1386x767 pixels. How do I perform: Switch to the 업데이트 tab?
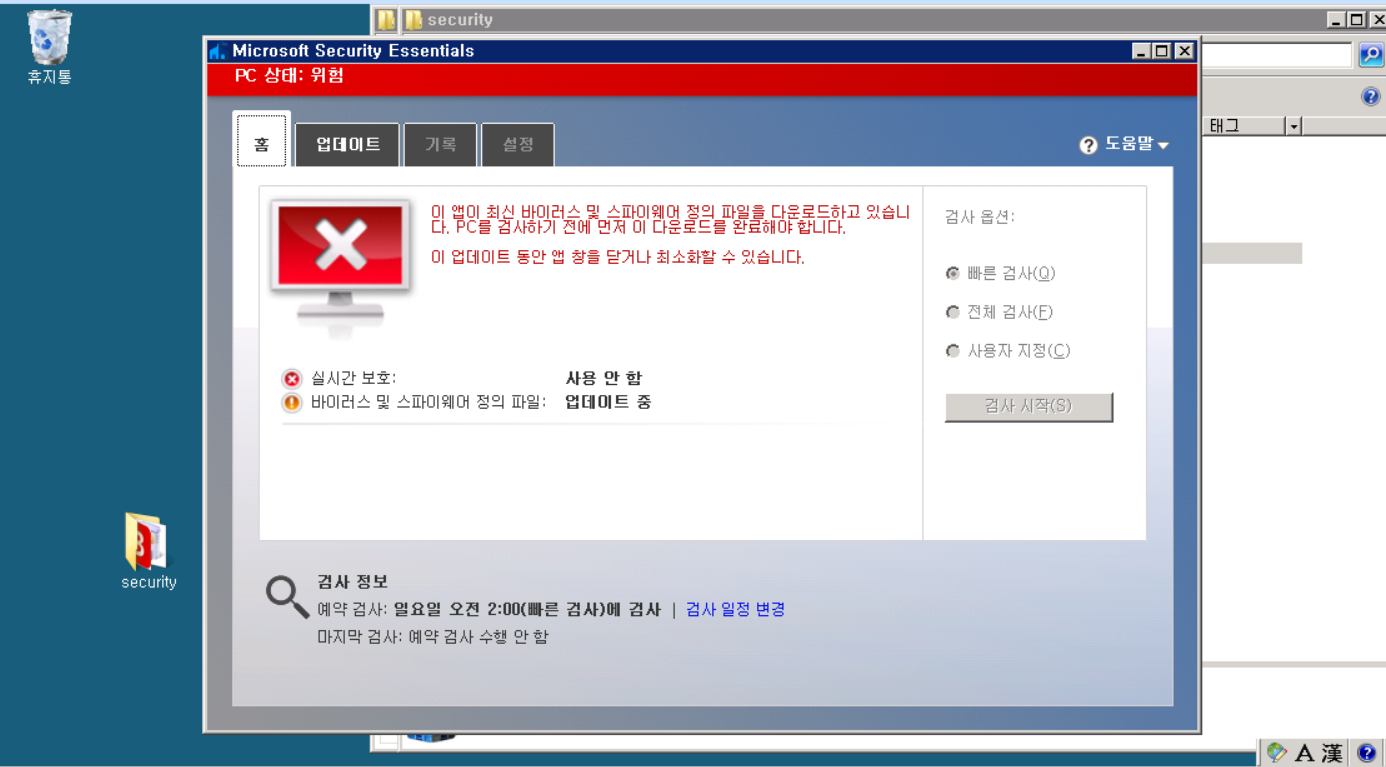click(x=348, y=145)
